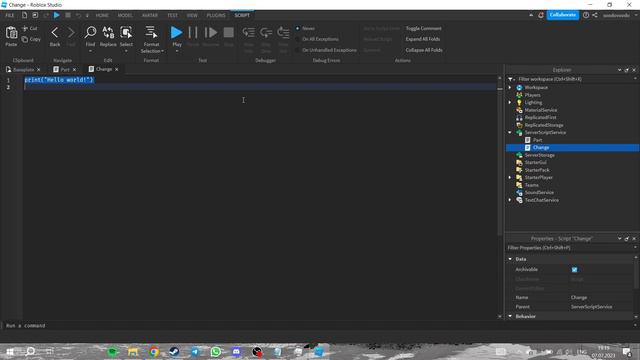Image resolution: width=640 pixels, height=360 pixels.
Task: Switch to the MODEL ribbon tab
Action: click(x=125, y=16)
